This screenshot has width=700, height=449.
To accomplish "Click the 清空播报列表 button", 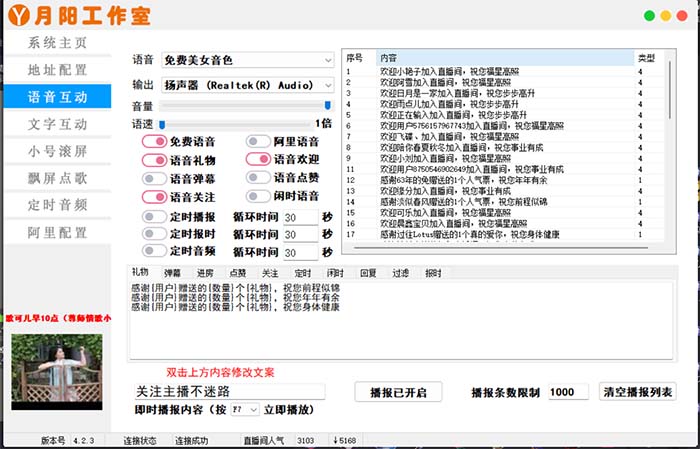I will tap(637, 392).
